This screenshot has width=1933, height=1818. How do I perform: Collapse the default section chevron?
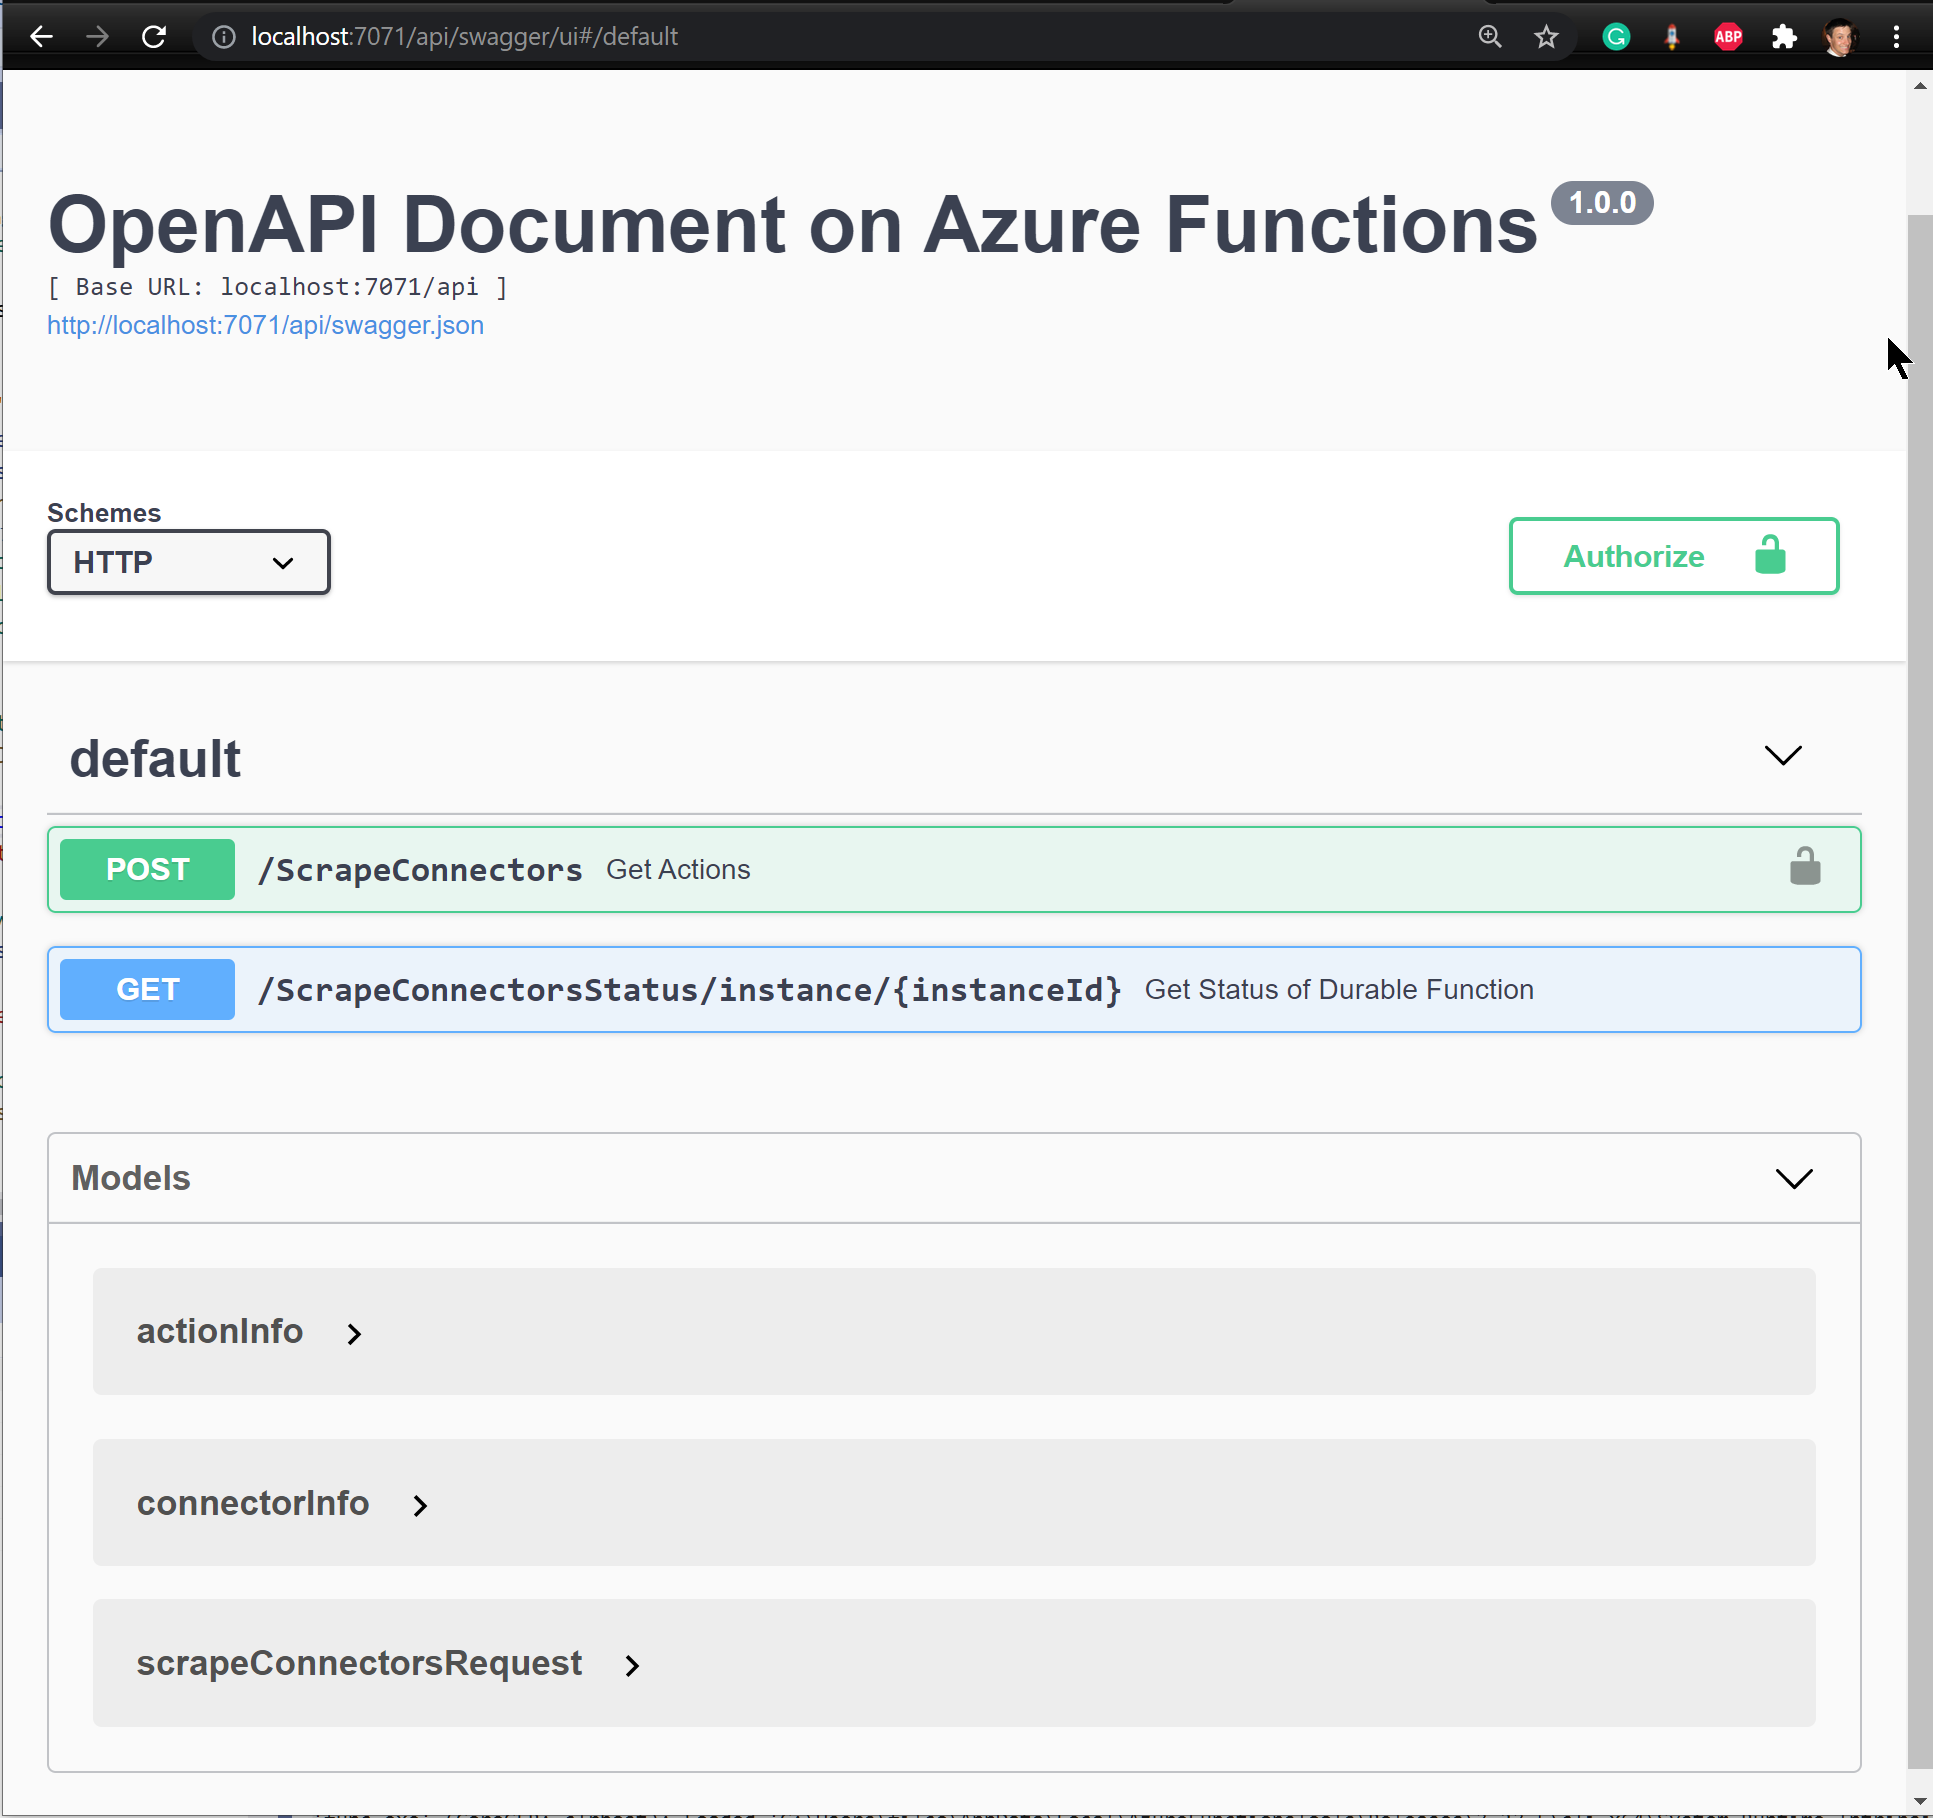[x=1783, y=756]
